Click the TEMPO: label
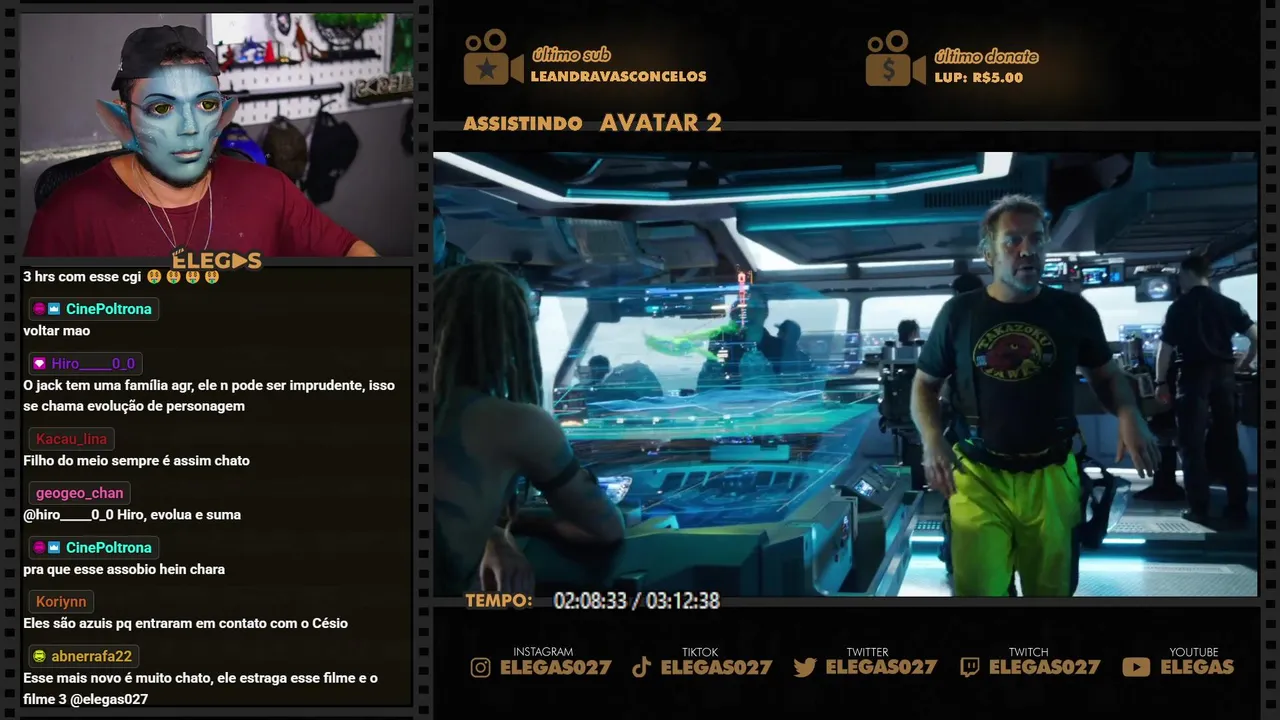 click(x=499, y=601)
